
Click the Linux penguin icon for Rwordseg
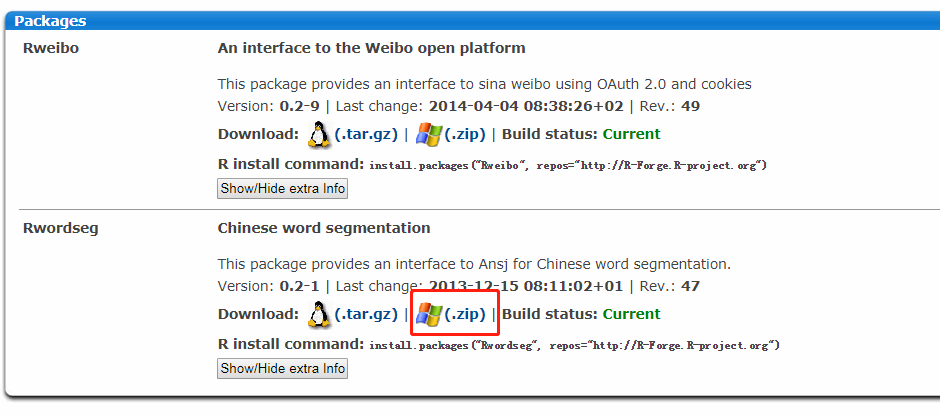point(319,314)
